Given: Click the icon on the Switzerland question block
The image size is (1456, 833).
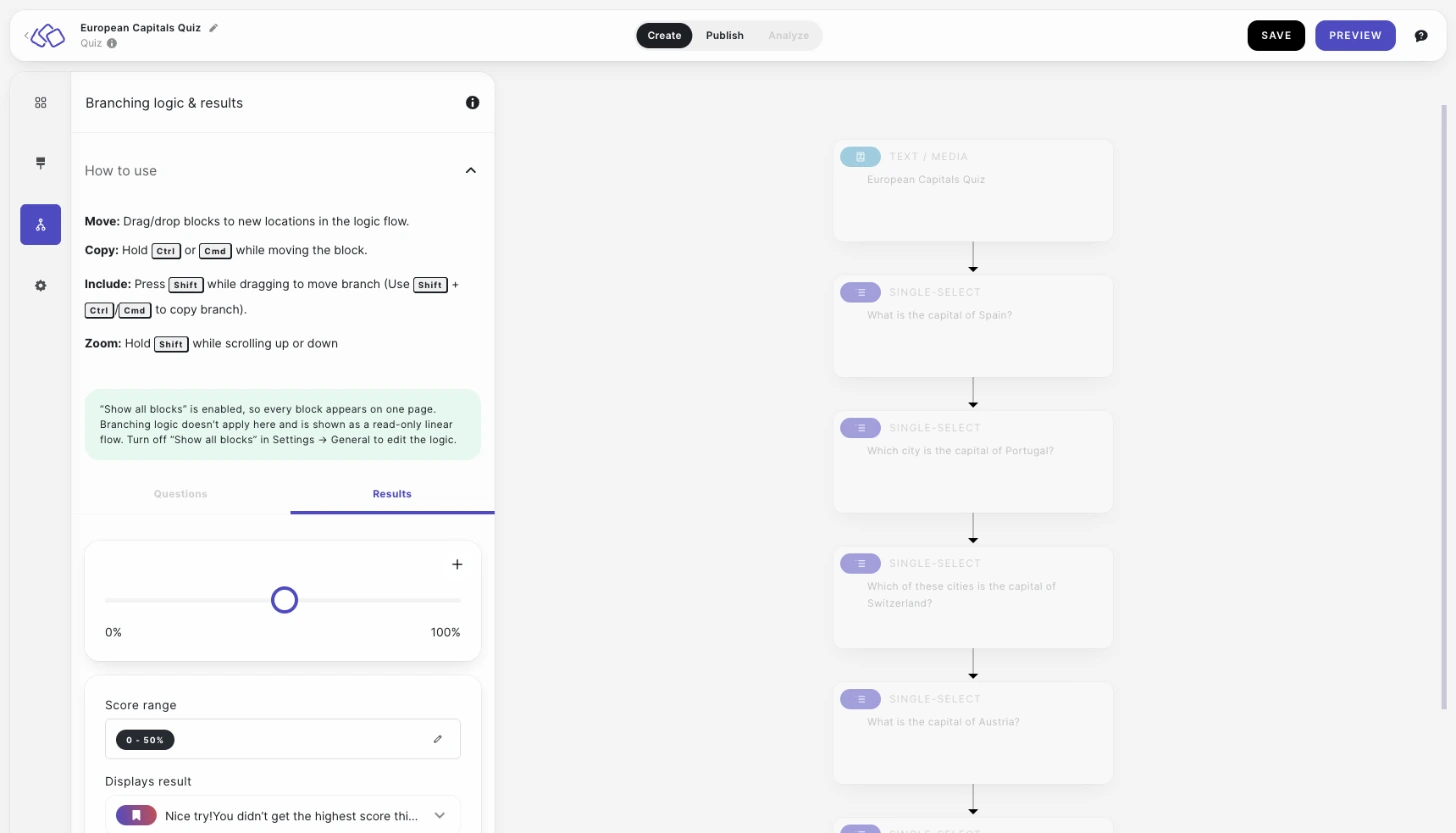Looking at the screenshot, I should click(x=860, y=563).
